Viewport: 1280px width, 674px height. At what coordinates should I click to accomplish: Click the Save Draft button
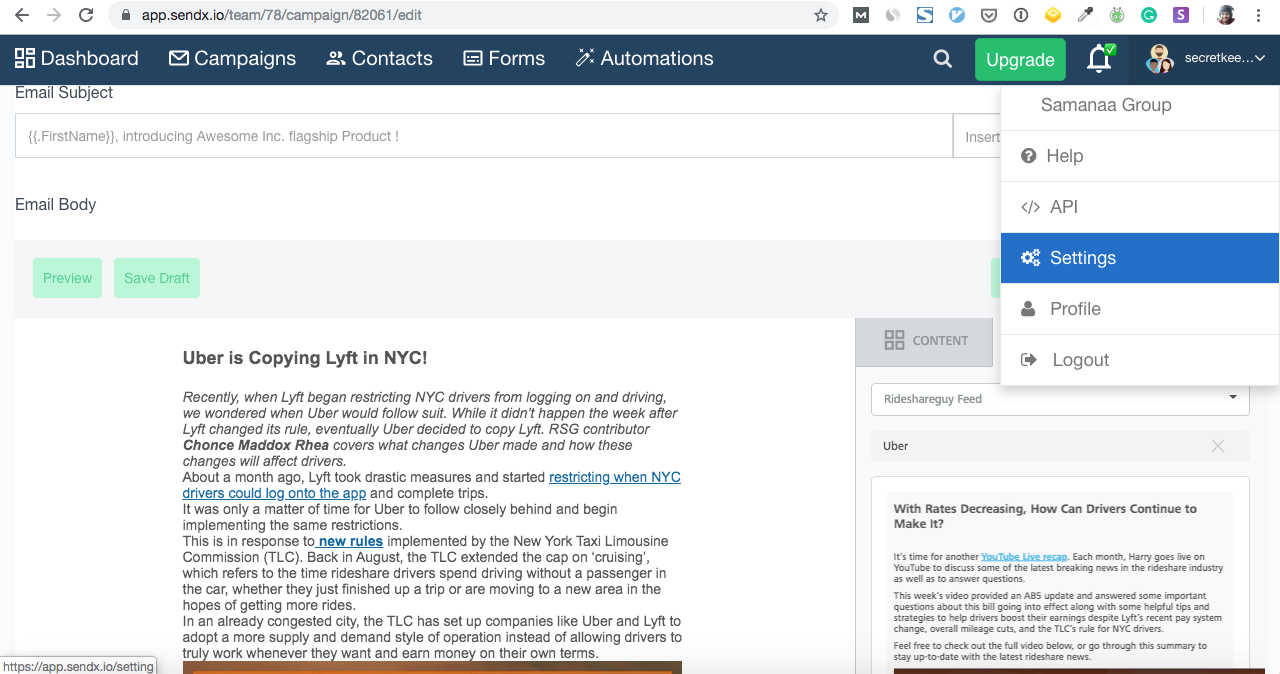157,278
